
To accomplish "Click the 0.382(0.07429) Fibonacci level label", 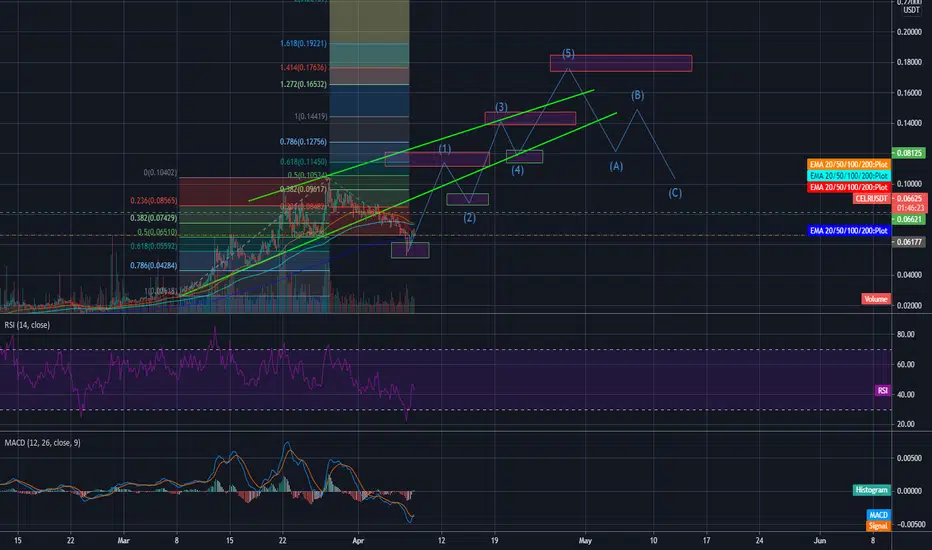I will (153, 218).
